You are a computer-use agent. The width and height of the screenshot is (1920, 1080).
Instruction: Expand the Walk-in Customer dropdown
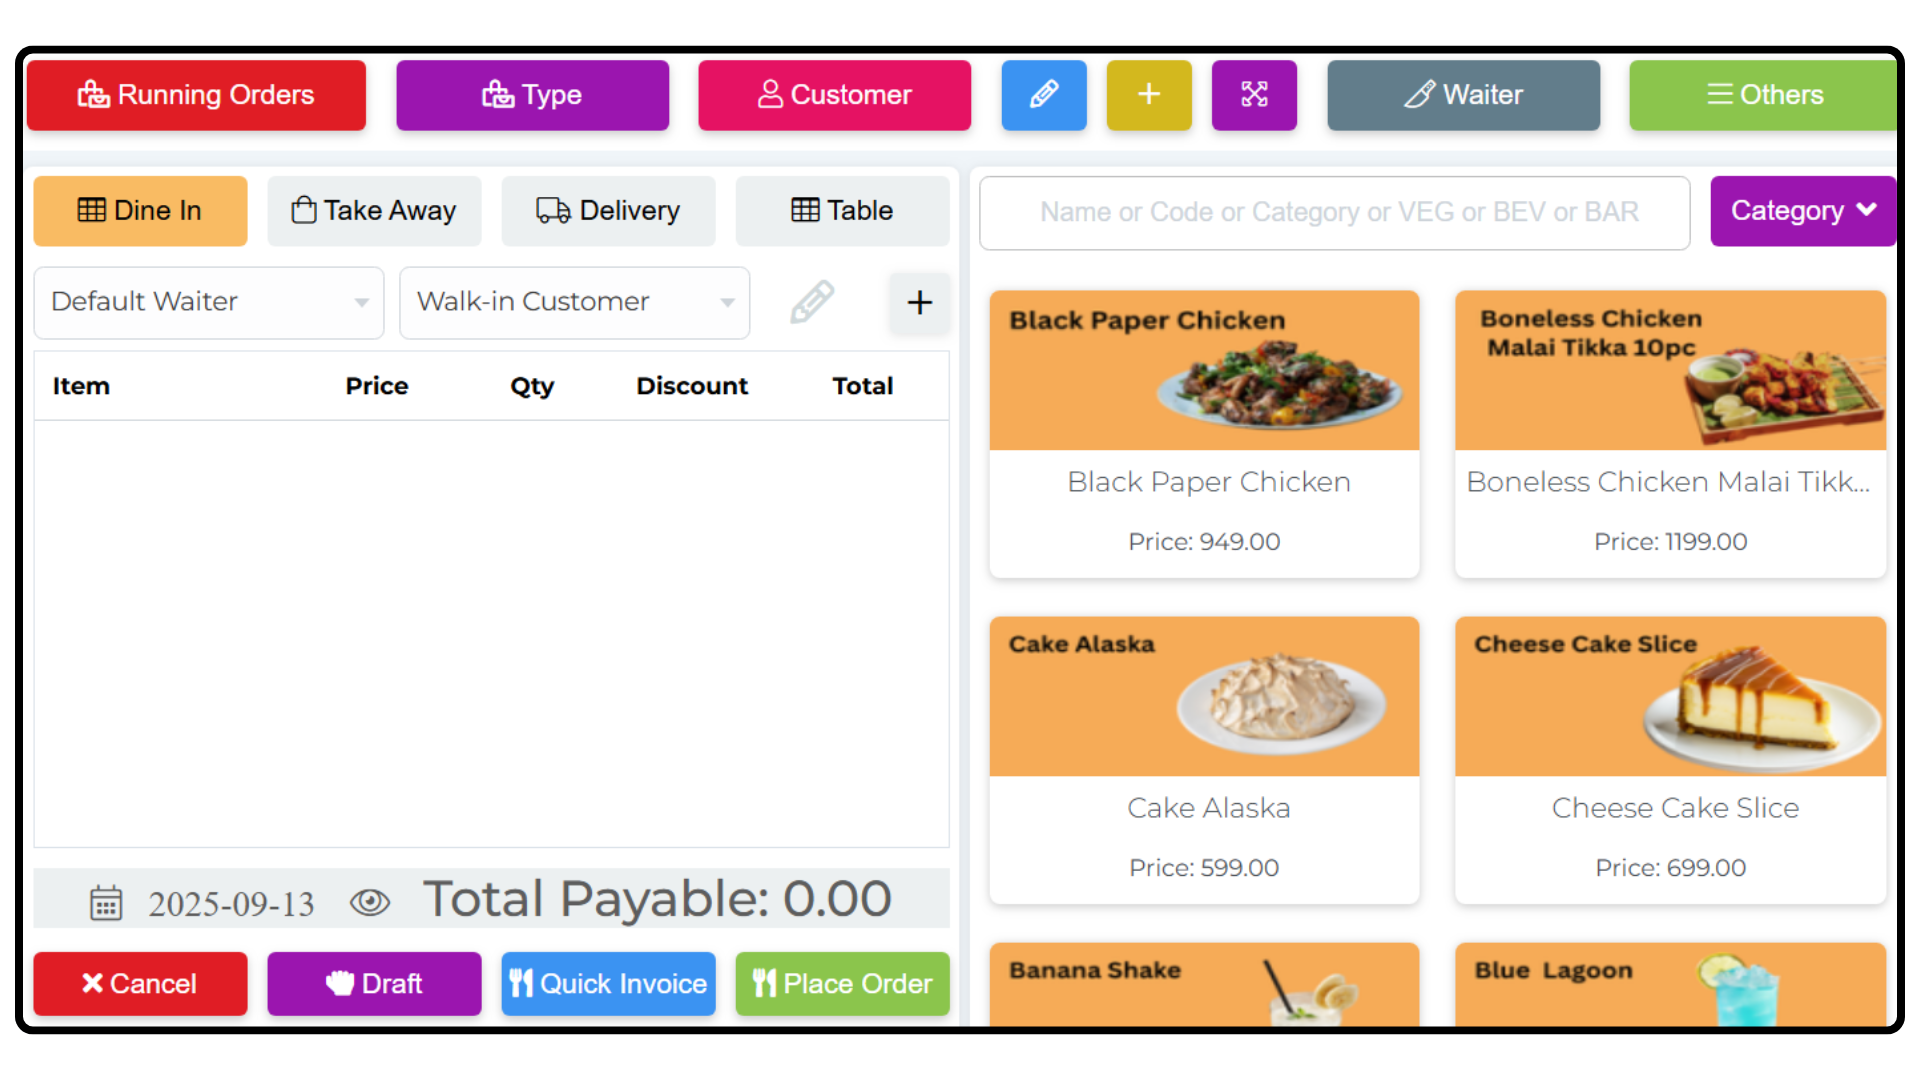574,302
